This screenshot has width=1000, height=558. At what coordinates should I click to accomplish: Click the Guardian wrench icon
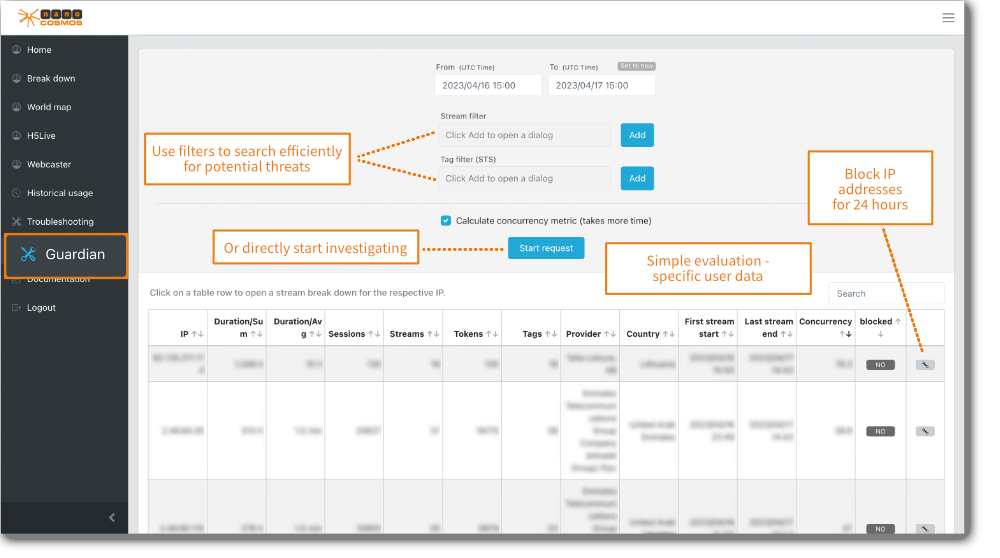tap(28, 255)
